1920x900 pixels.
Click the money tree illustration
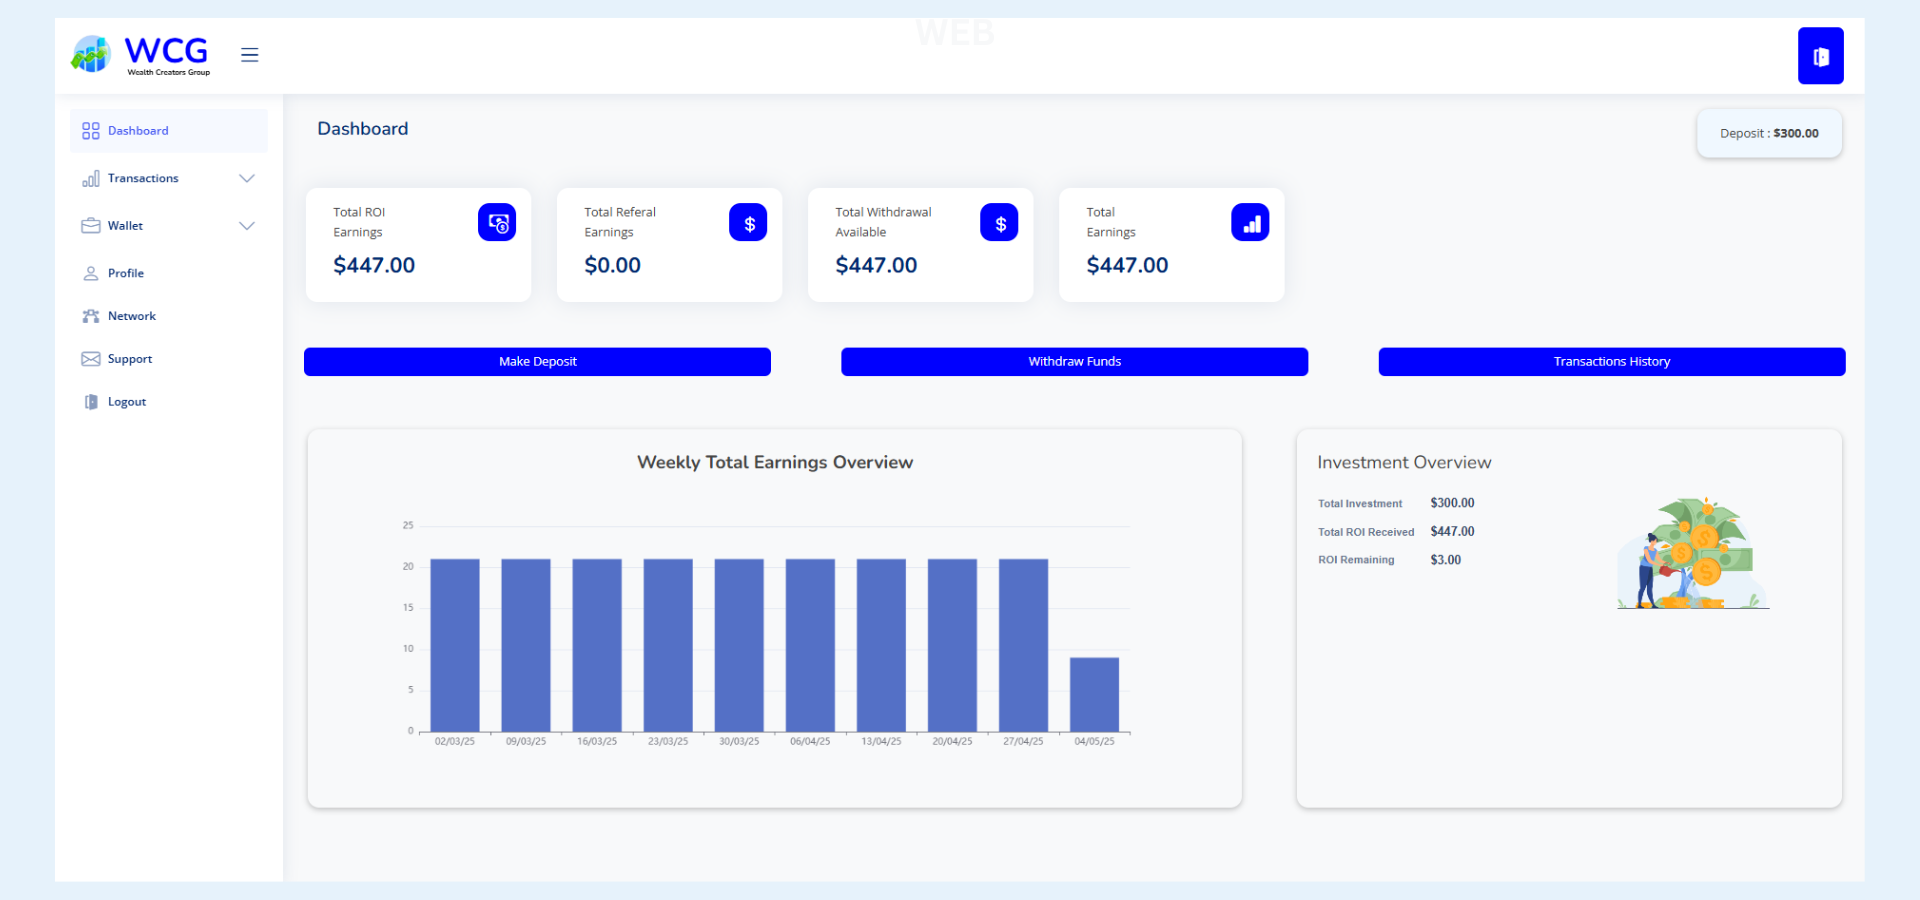[x=1693, y=554]
